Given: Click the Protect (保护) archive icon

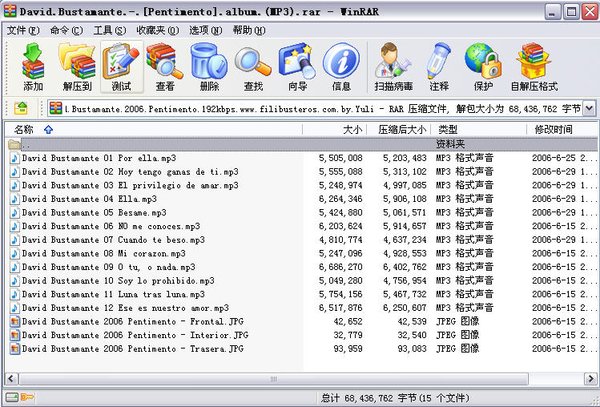Looking at the screenshot, I should 483,67.
